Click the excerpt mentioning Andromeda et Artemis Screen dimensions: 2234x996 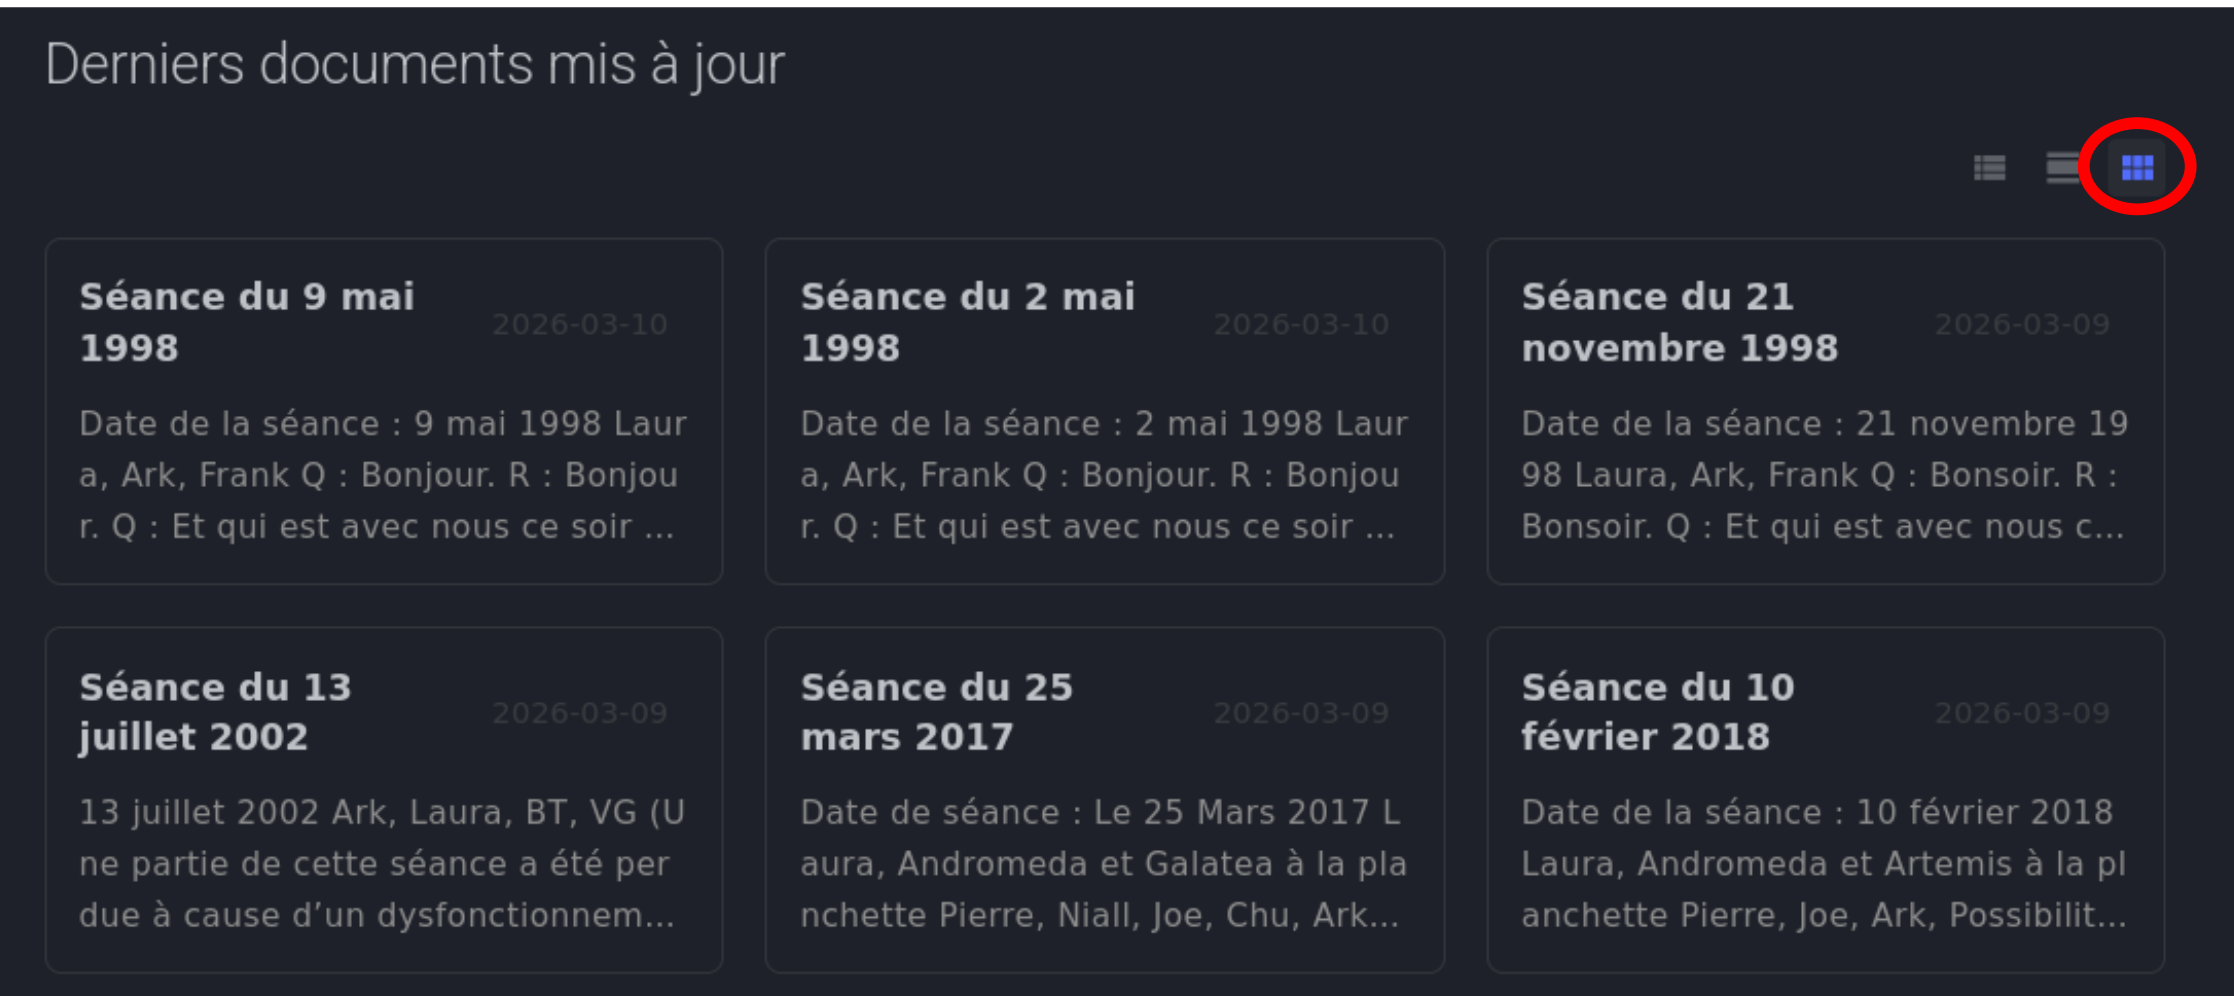coord(1825,864)
